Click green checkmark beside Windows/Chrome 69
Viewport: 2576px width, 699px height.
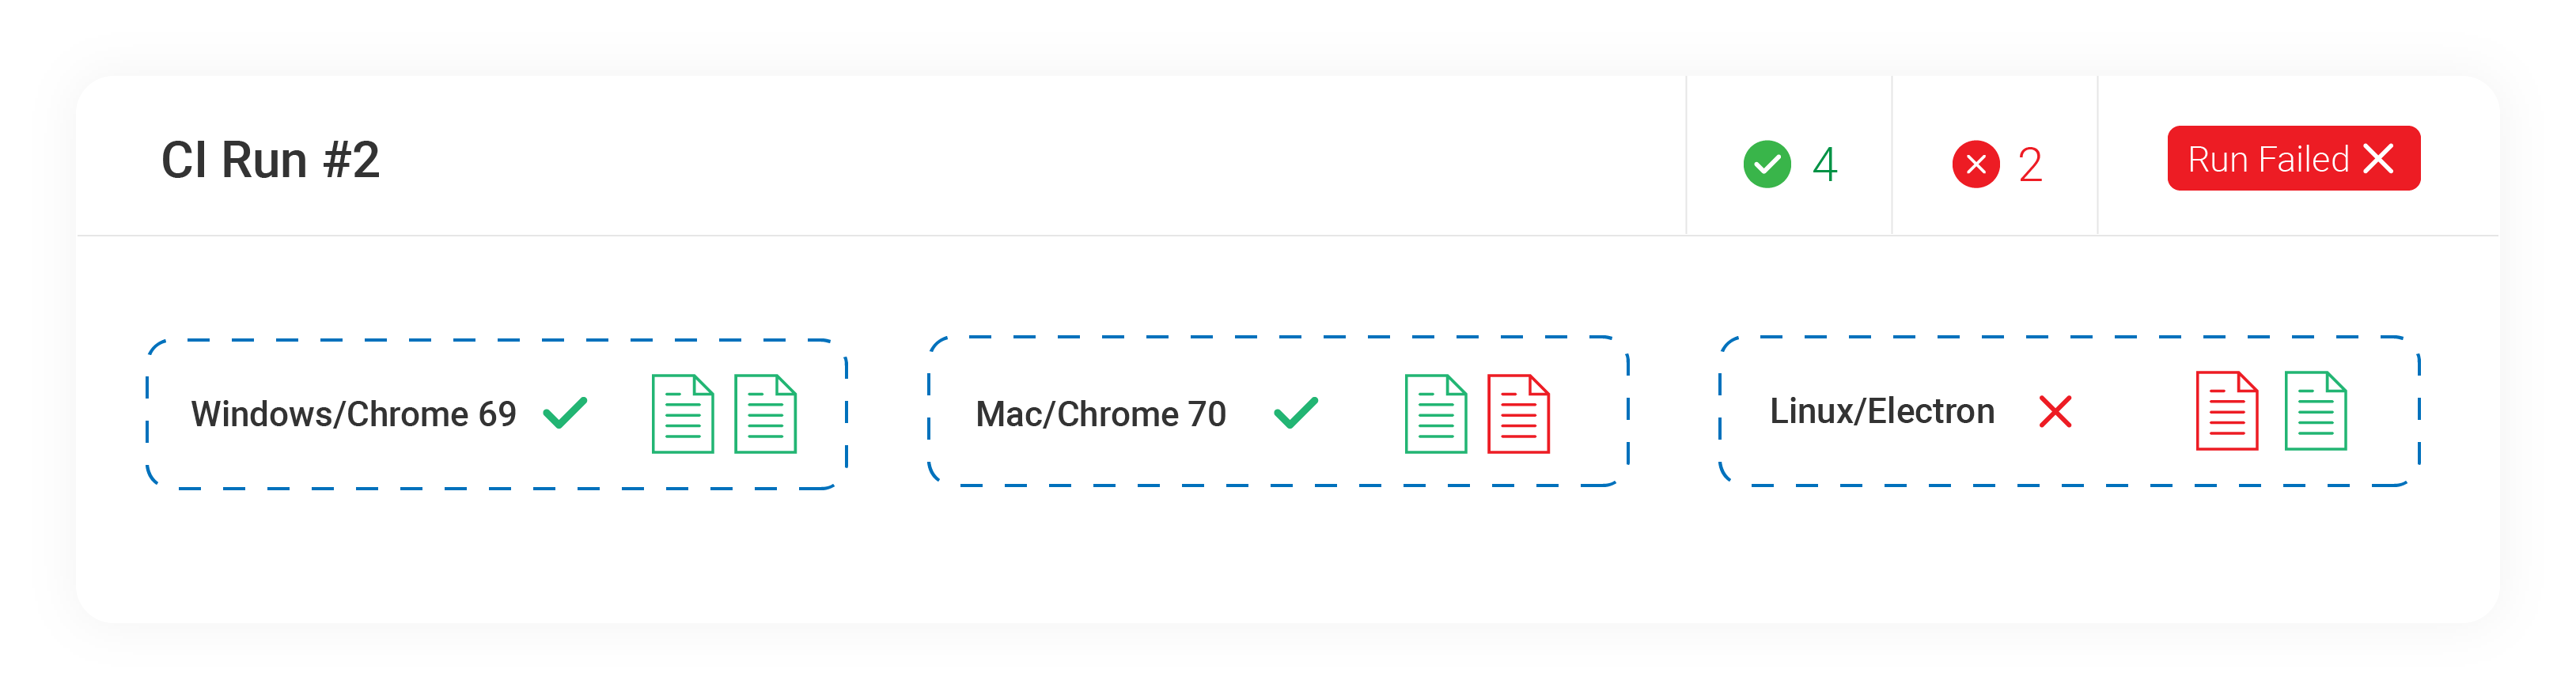(x=565, y=413)
